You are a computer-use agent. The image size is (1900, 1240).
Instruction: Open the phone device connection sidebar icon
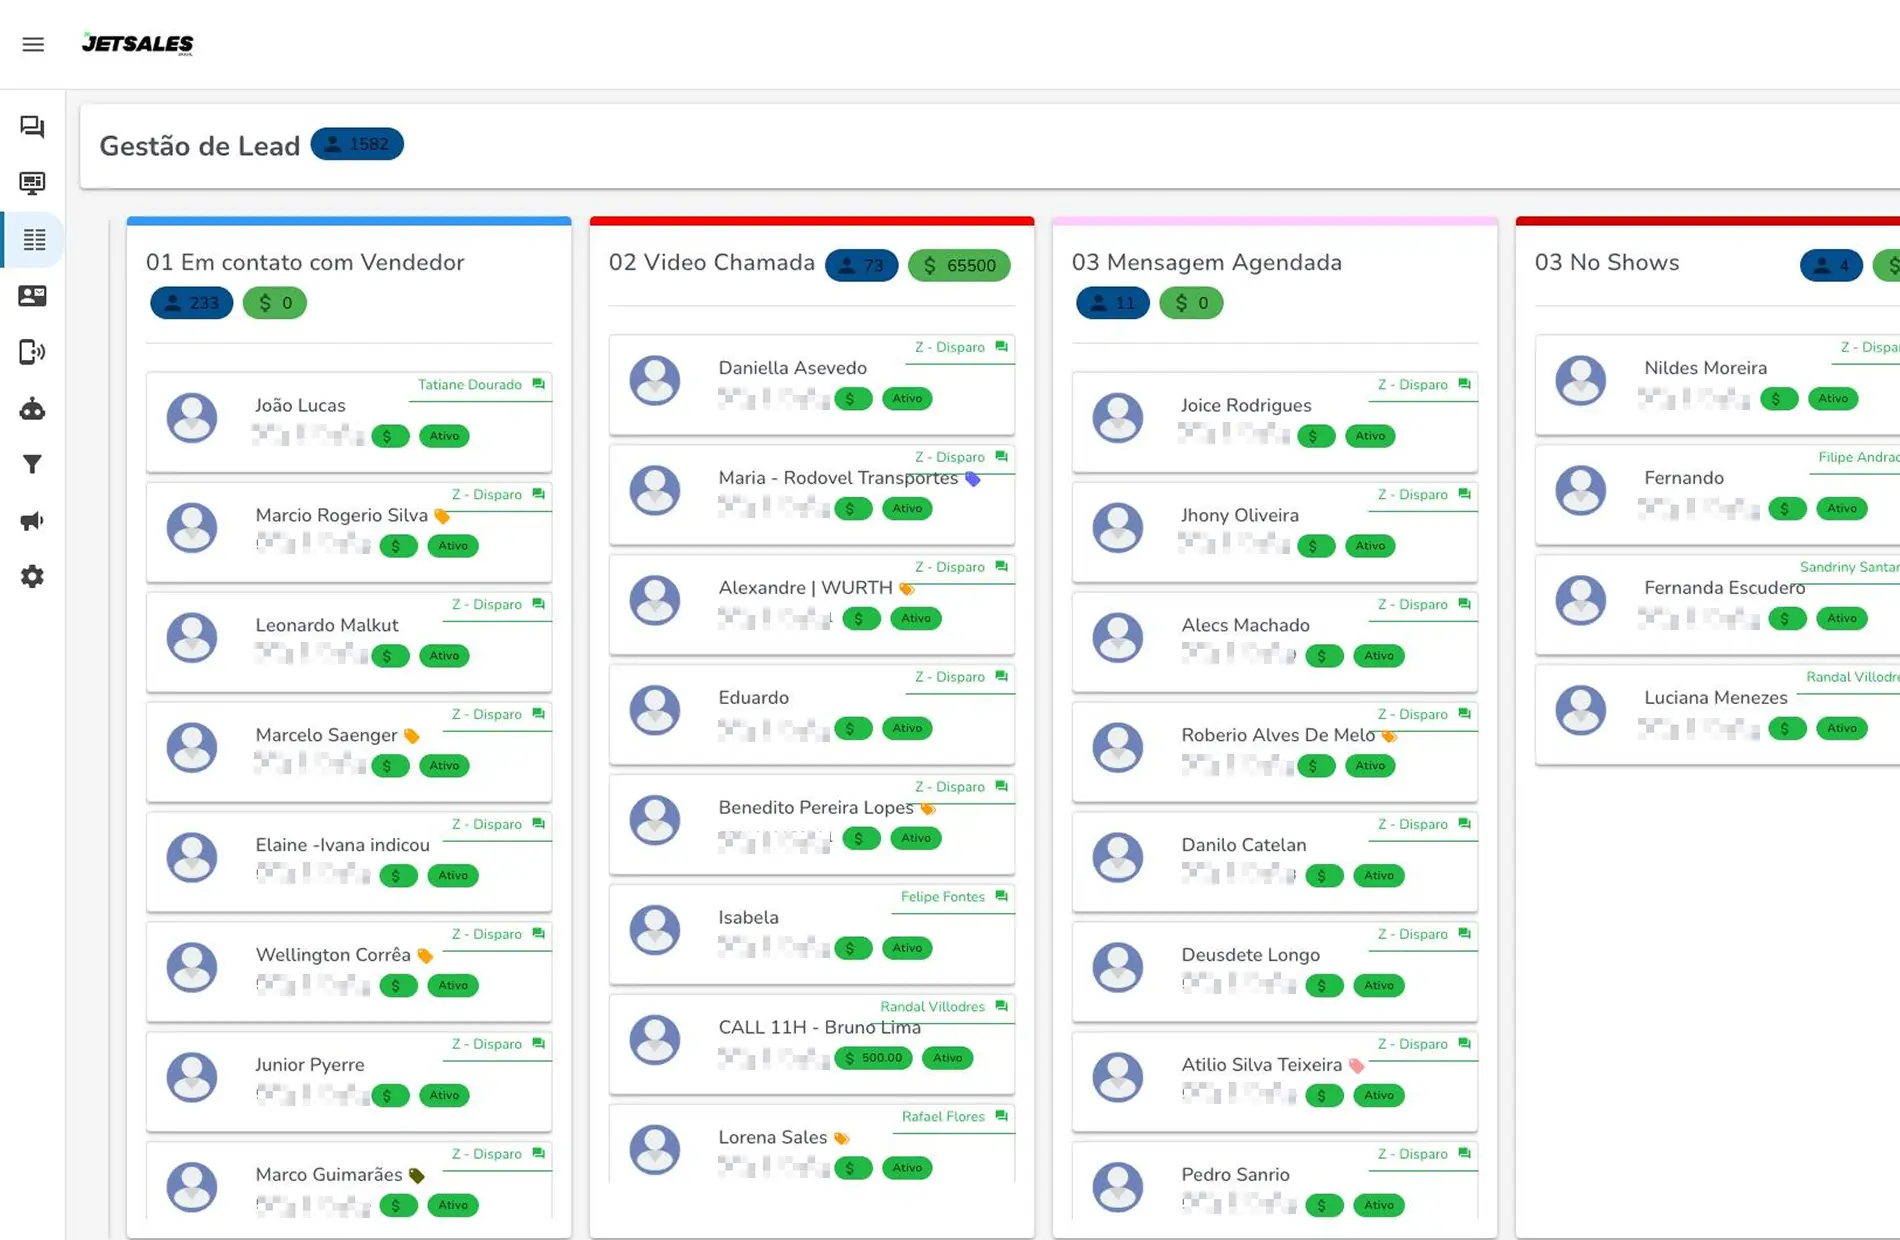32,352
